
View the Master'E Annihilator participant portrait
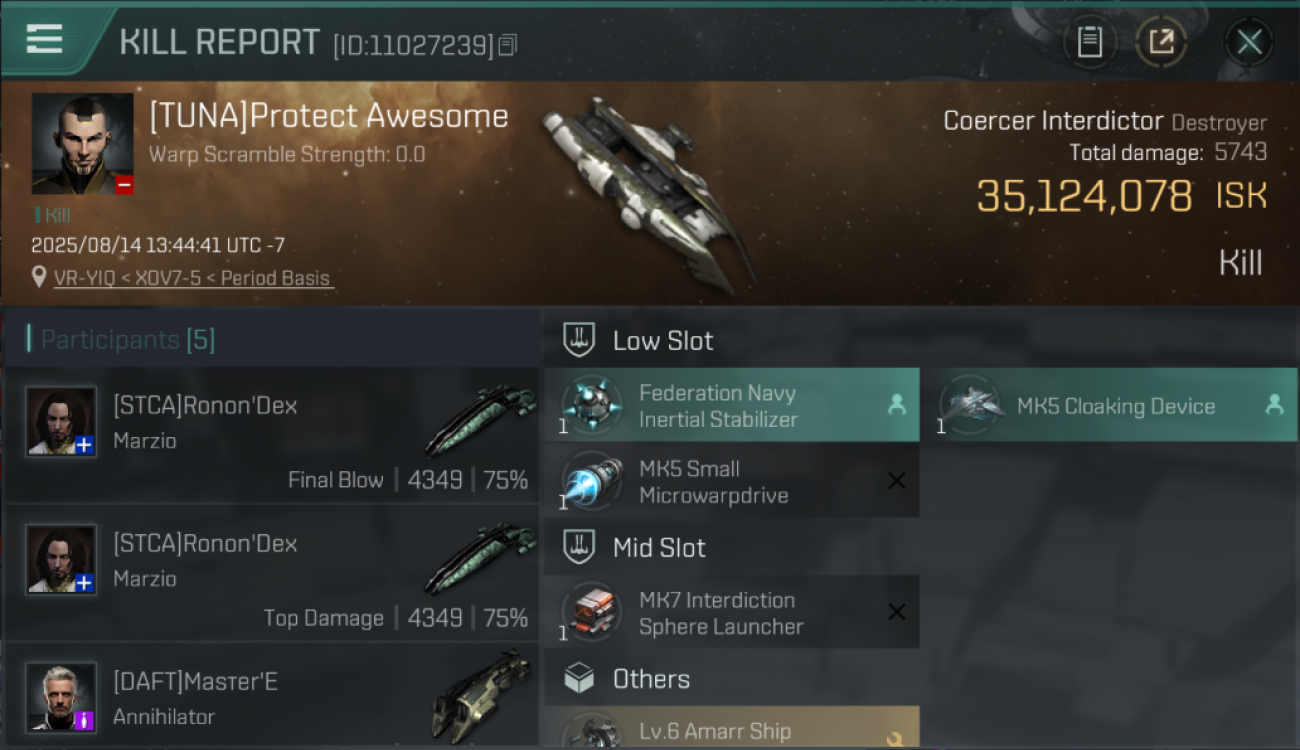[x=61, y=696]
